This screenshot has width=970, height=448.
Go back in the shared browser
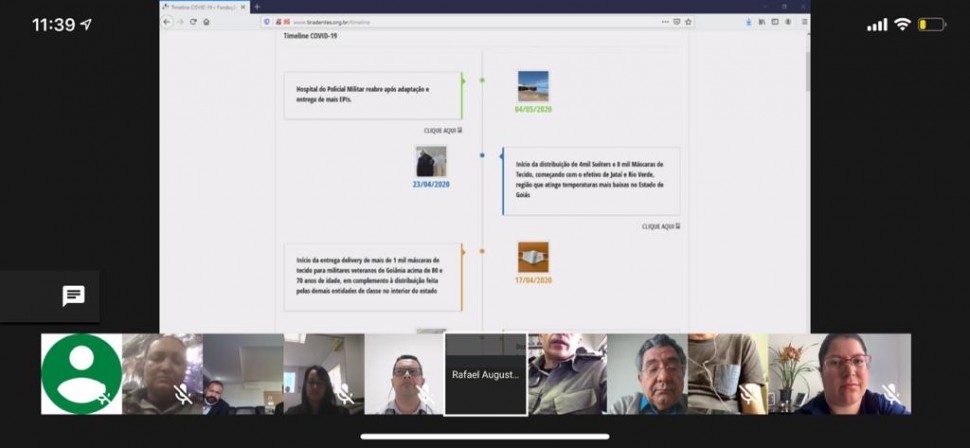click(167, 22)
